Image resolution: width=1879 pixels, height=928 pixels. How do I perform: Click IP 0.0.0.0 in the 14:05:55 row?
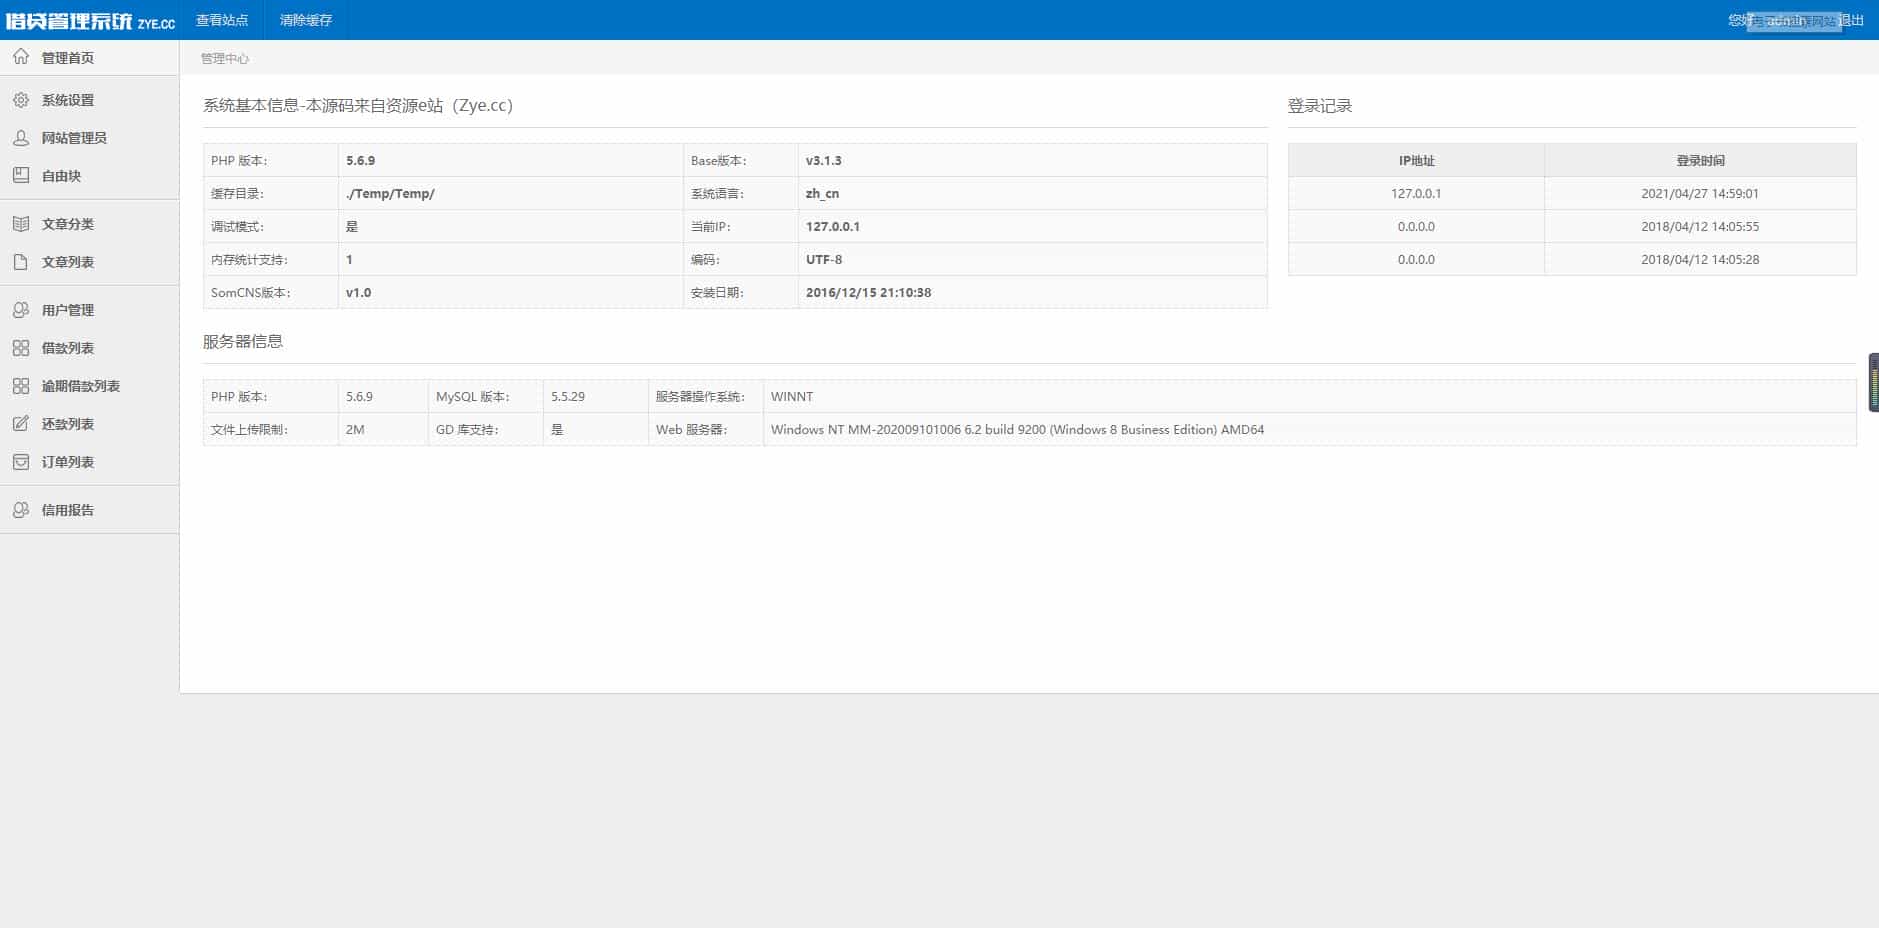coord(1416,226)
